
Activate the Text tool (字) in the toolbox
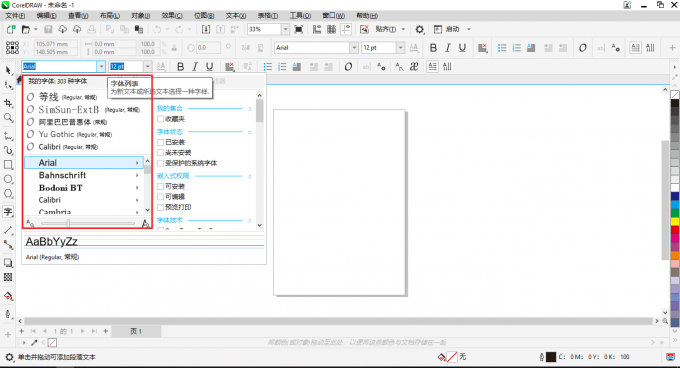[8, 212]
